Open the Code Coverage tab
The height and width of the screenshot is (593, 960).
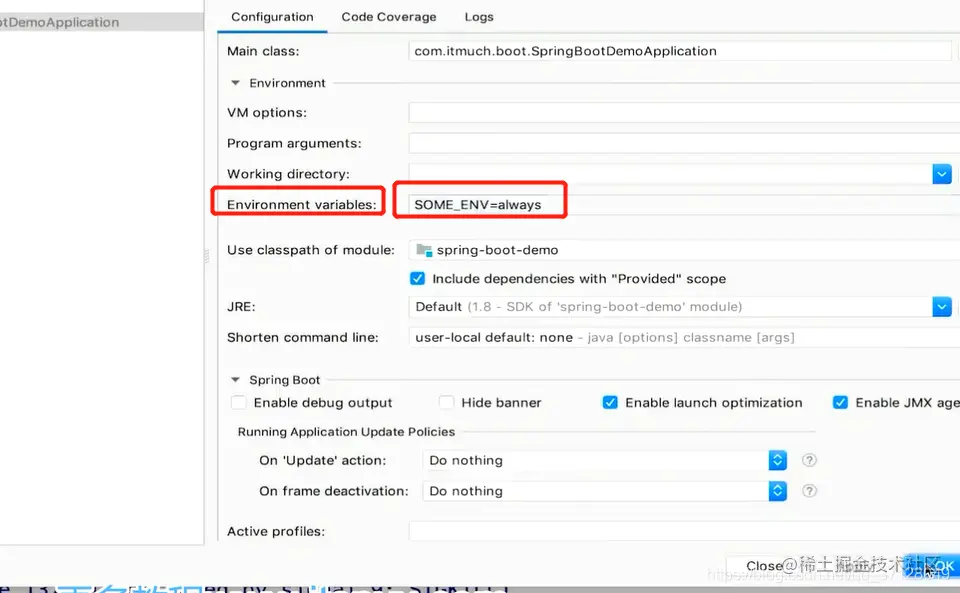coord(389,17)
